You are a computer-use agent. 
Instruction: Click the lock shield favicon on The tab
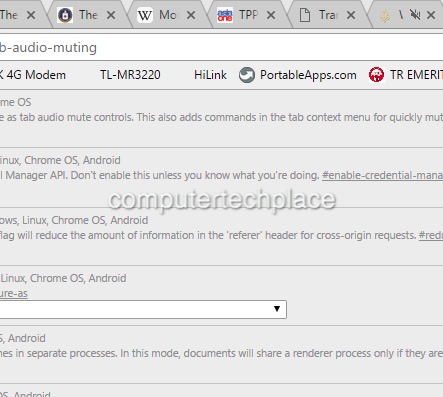tap(65, 15)
